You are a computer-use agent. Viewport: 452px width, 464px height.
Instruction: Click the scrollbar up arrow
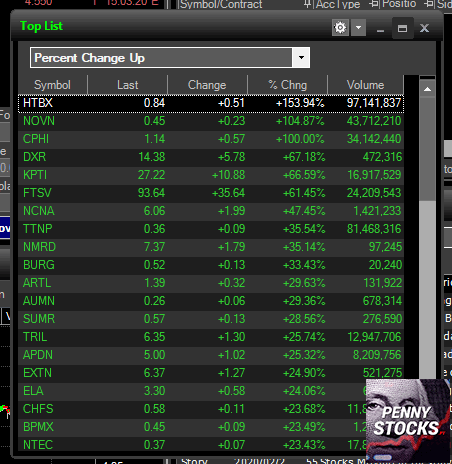tap(427, 89)
